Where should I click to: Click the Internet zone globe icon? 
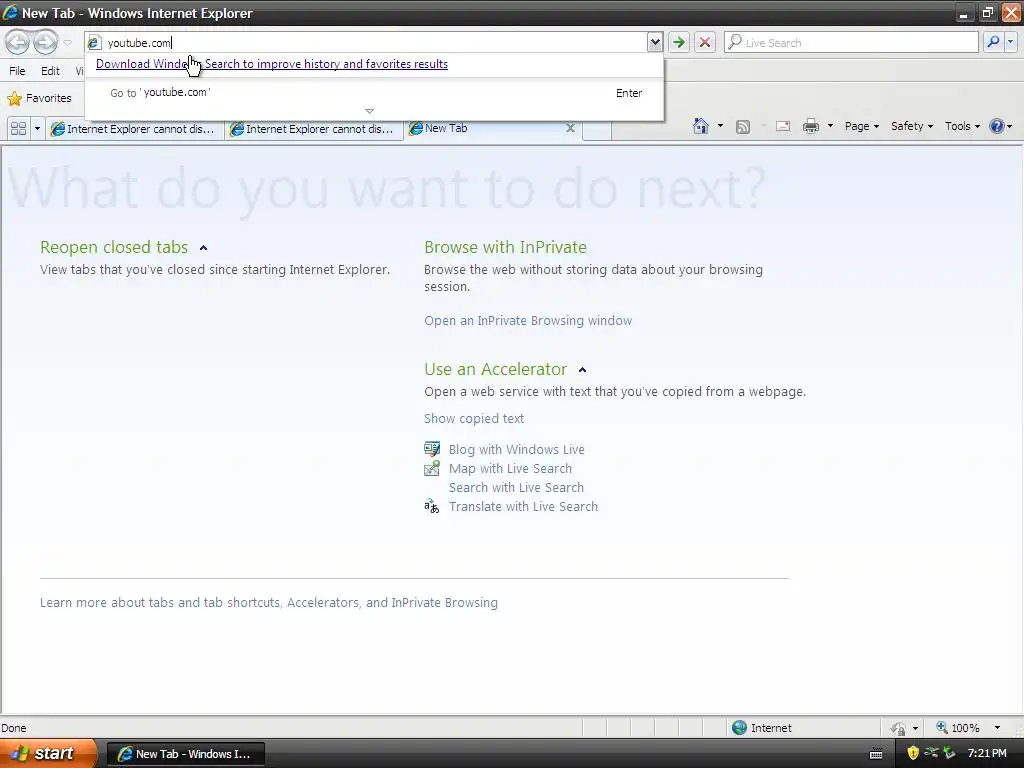(739, 728)
